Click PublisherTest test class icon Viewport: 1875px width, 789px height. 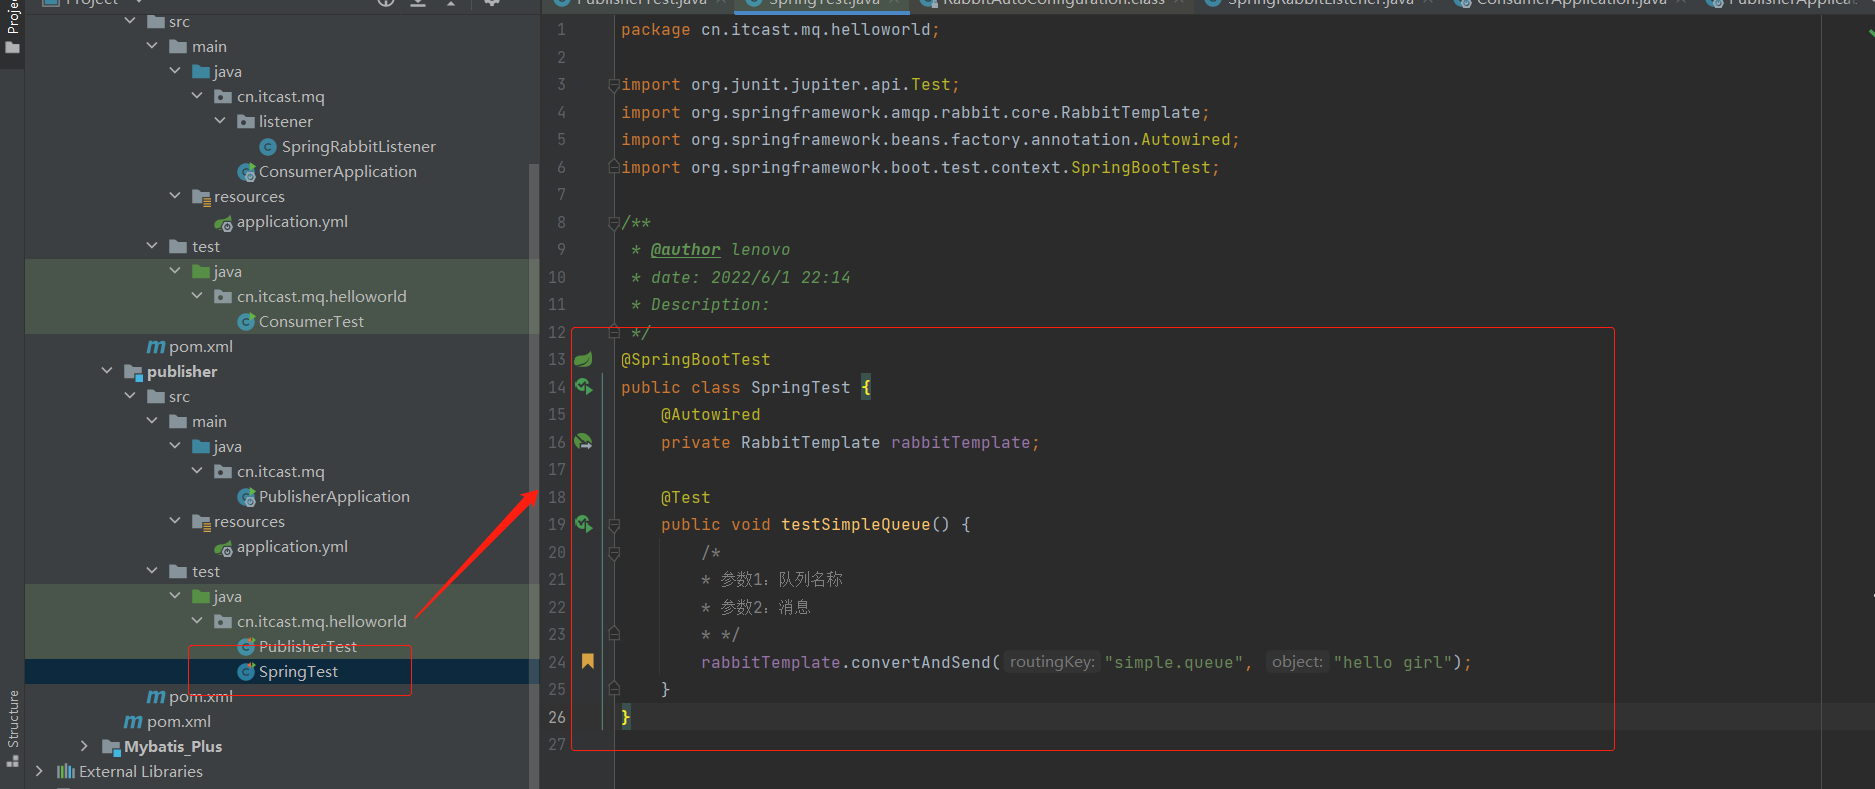click(246, 647)
